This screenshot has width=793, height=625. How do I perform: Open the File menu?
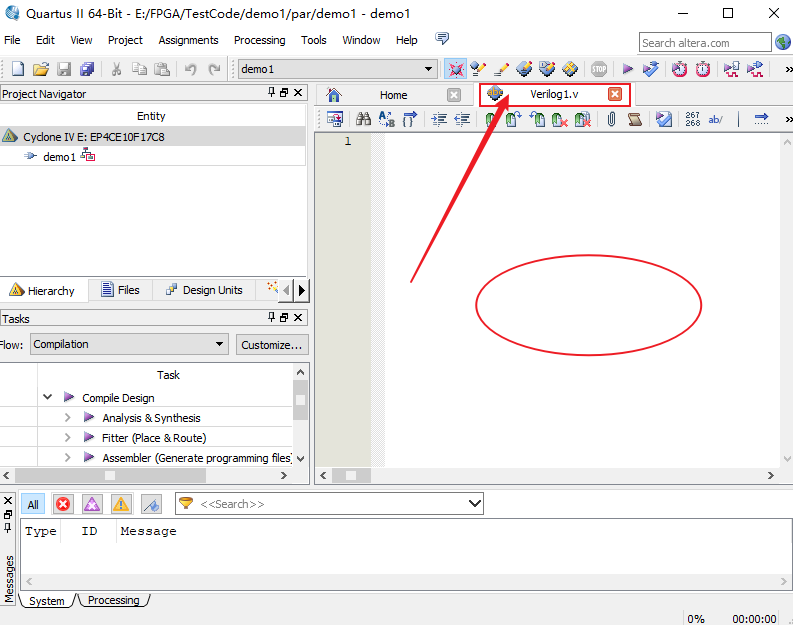[x=12, y=40]
